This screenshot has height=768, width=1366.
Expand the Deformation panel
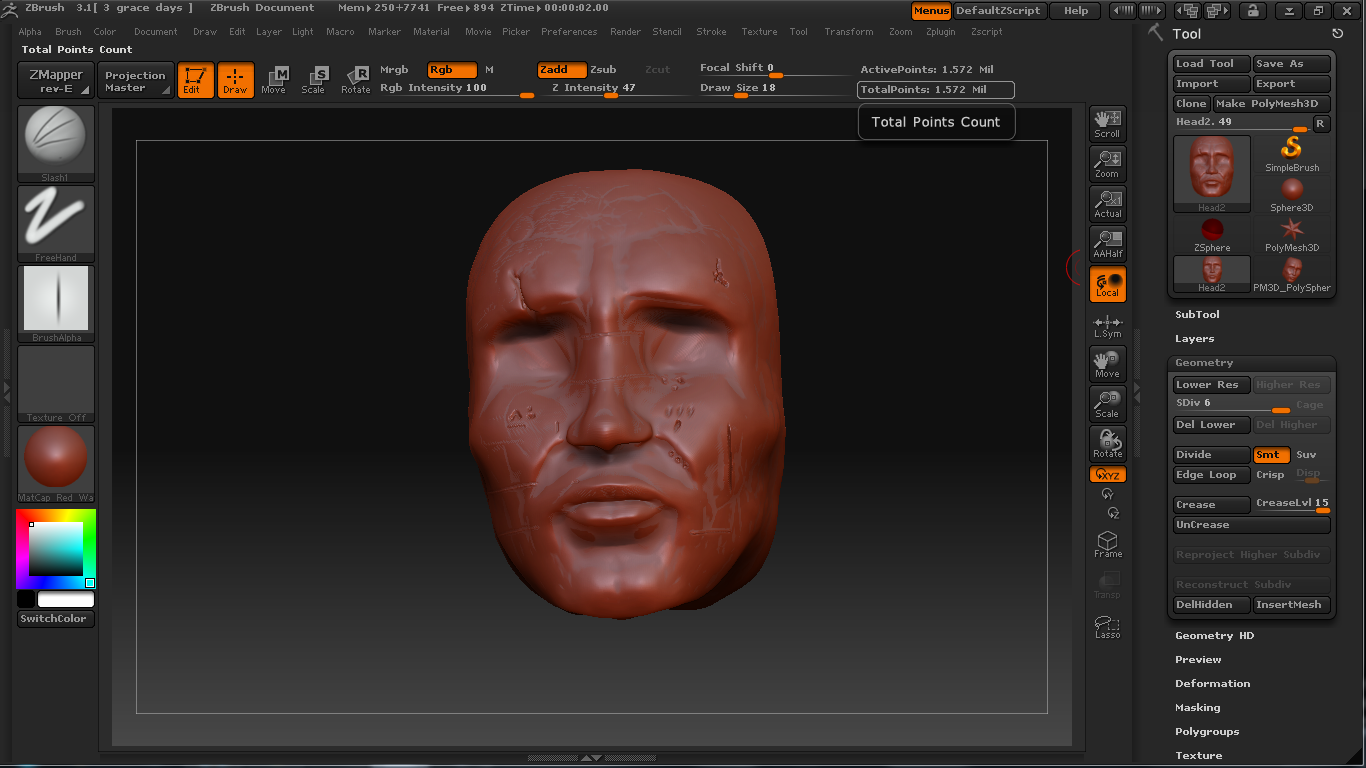[1212, 684]
